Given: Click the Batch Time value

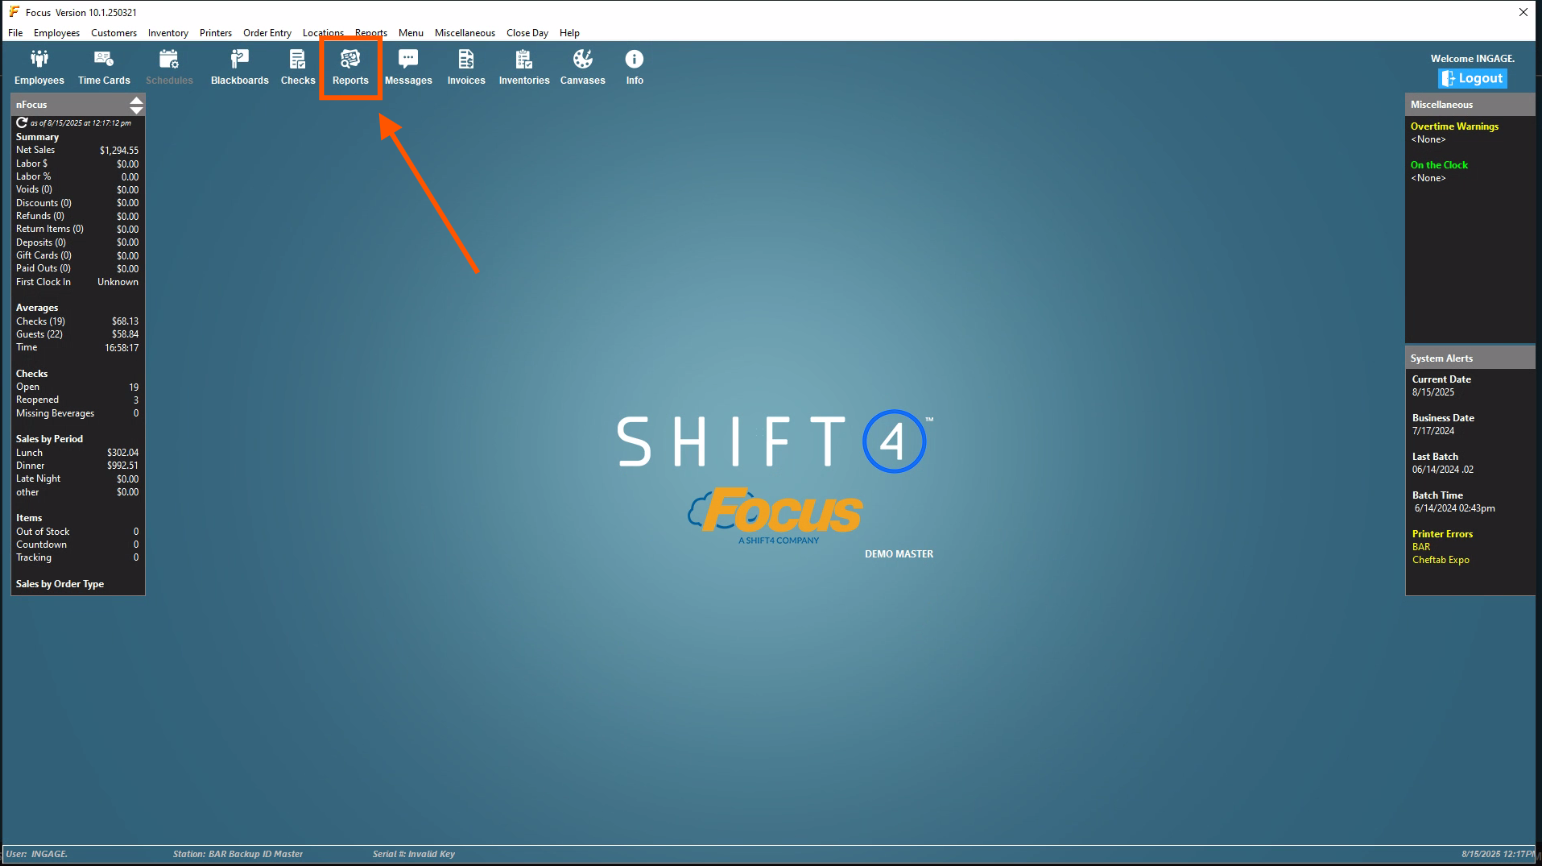Looking at the screenshot, I should [x=1454, y=508].
